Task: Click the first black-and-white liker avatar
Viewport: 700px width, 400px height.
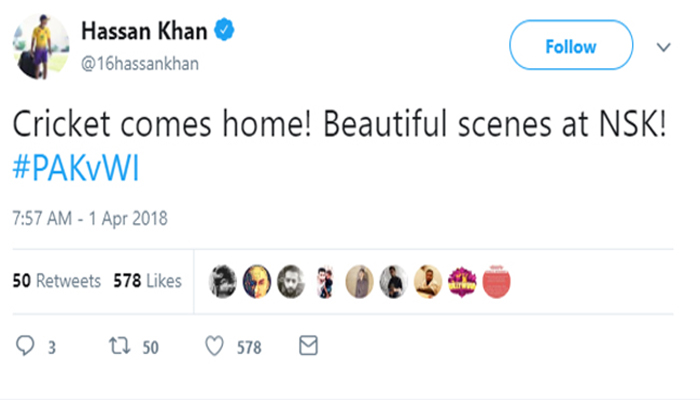Action: tap(222, 282)
